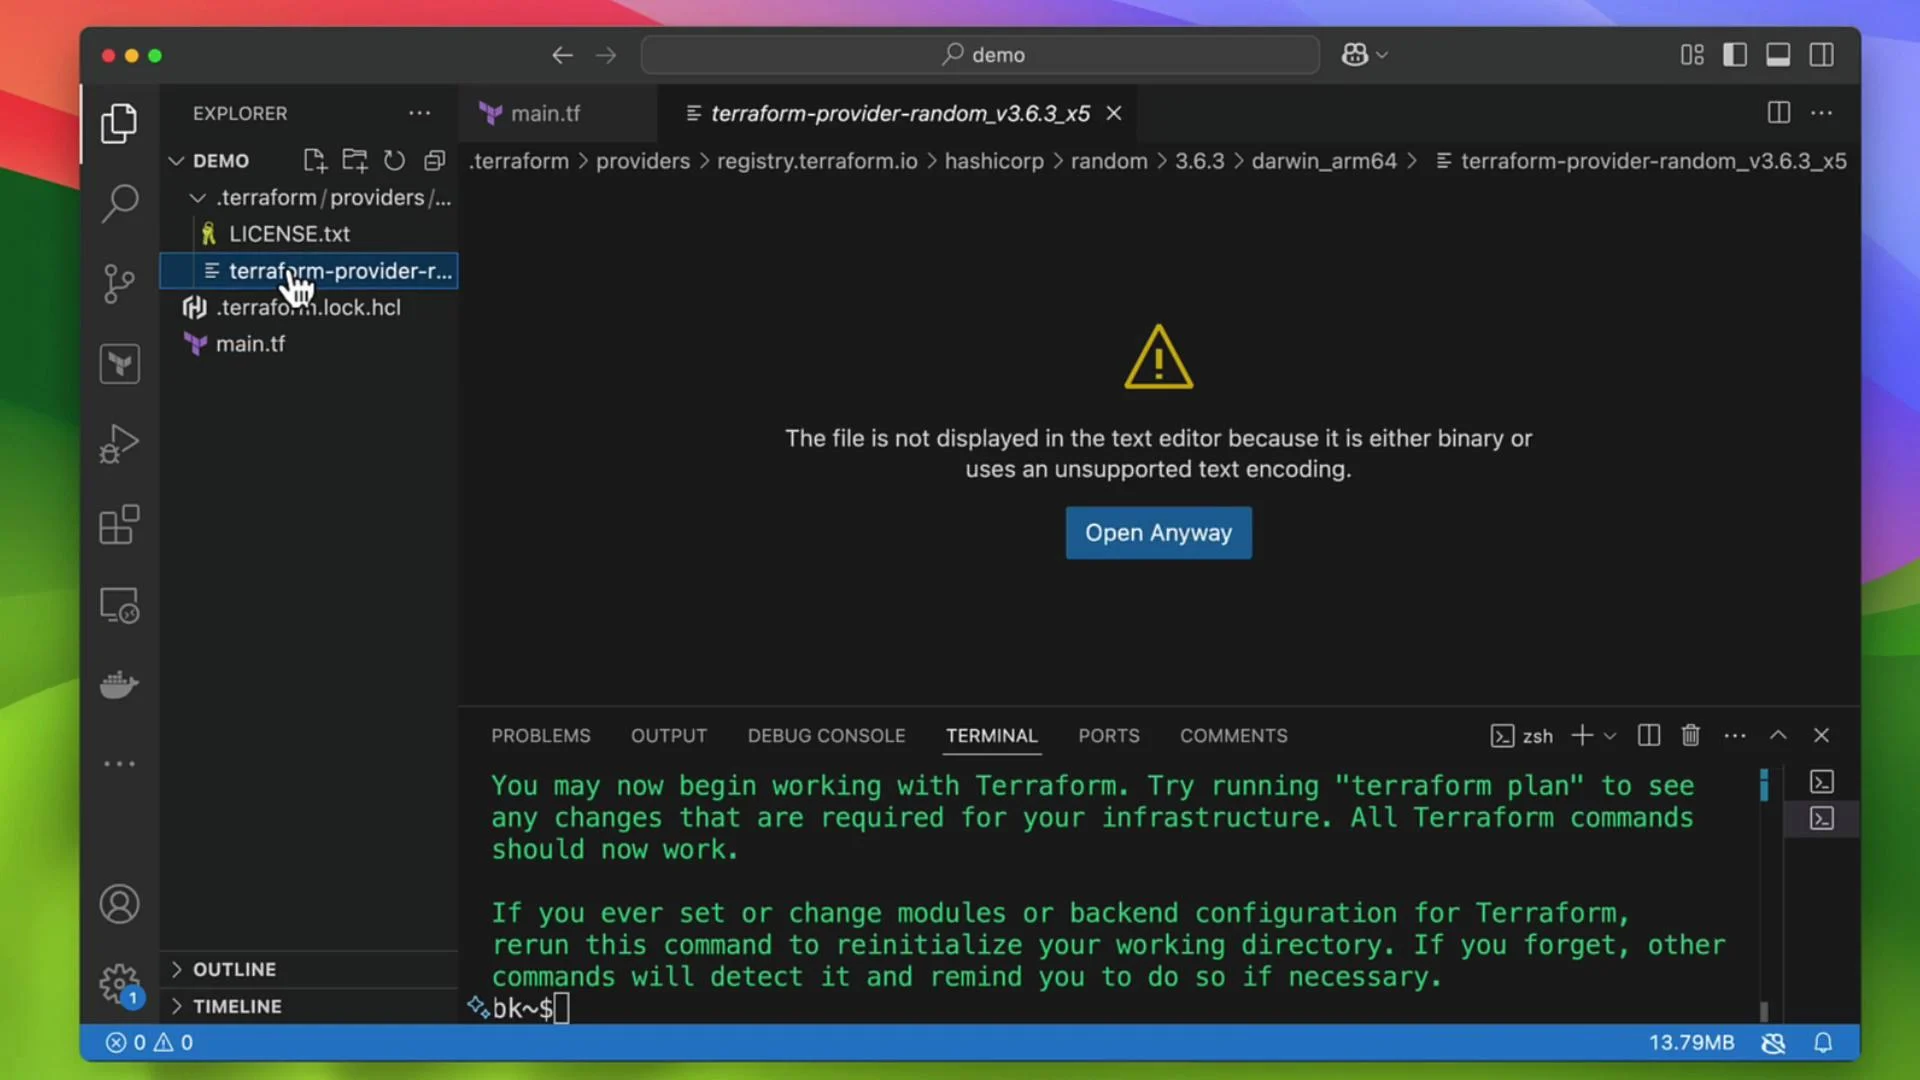Click the New File icon in Explorer
The width and height of the screenshot is (1920, 1080).
(314, 161)
